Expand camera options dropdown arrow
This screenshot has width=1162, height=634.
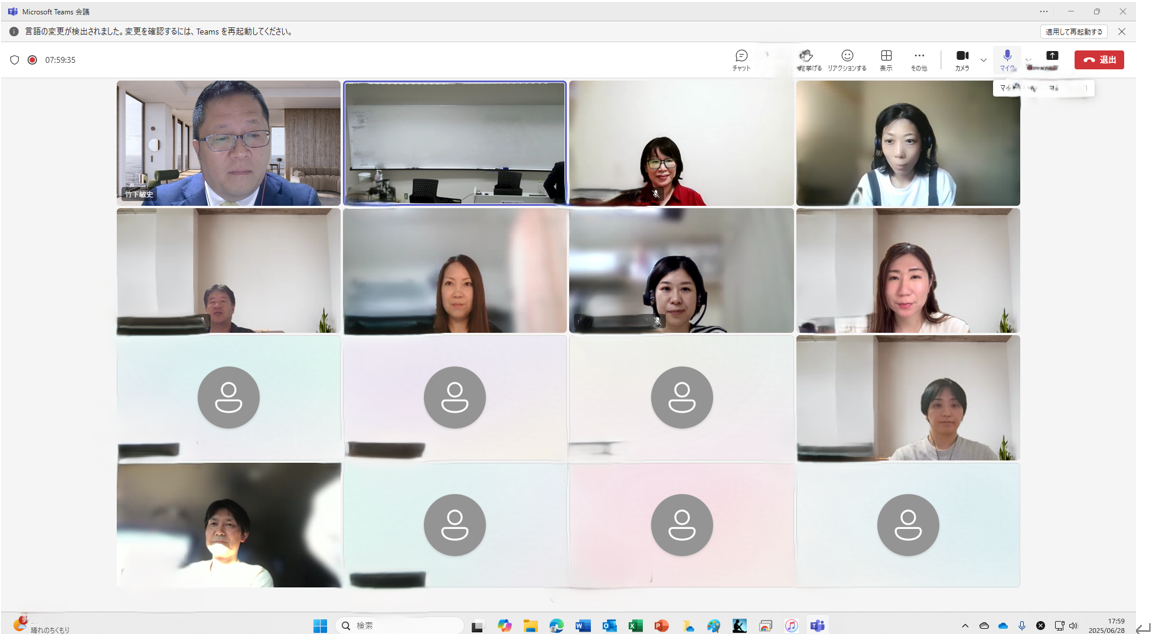[x=983, y=60]
